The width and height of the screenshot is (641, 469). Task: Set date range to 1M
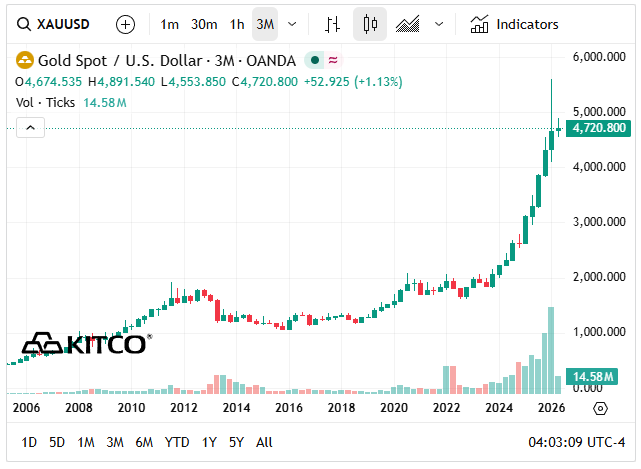pos(86,442)
